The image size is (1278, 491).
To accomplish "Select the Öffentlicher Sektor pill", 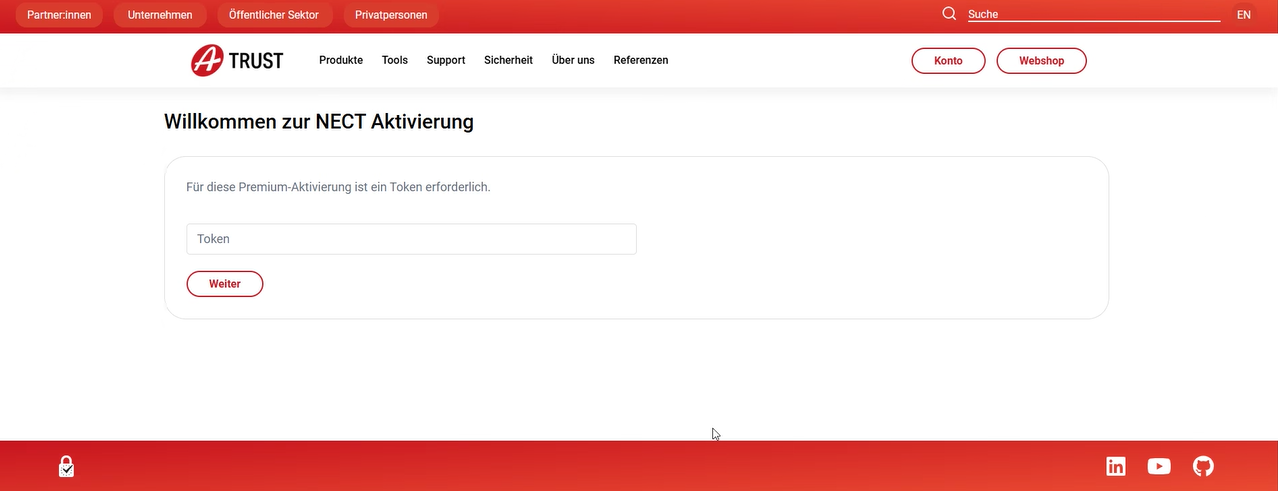I will point(274,15).
